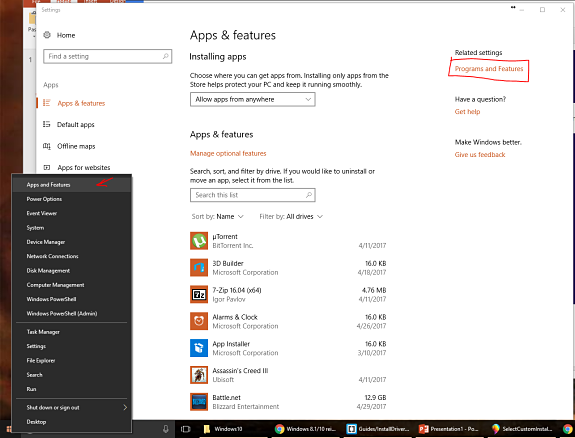Click the Offline maps sidebar icon
The width and height of the screenshot is (575, 438).
click(47, 146)
